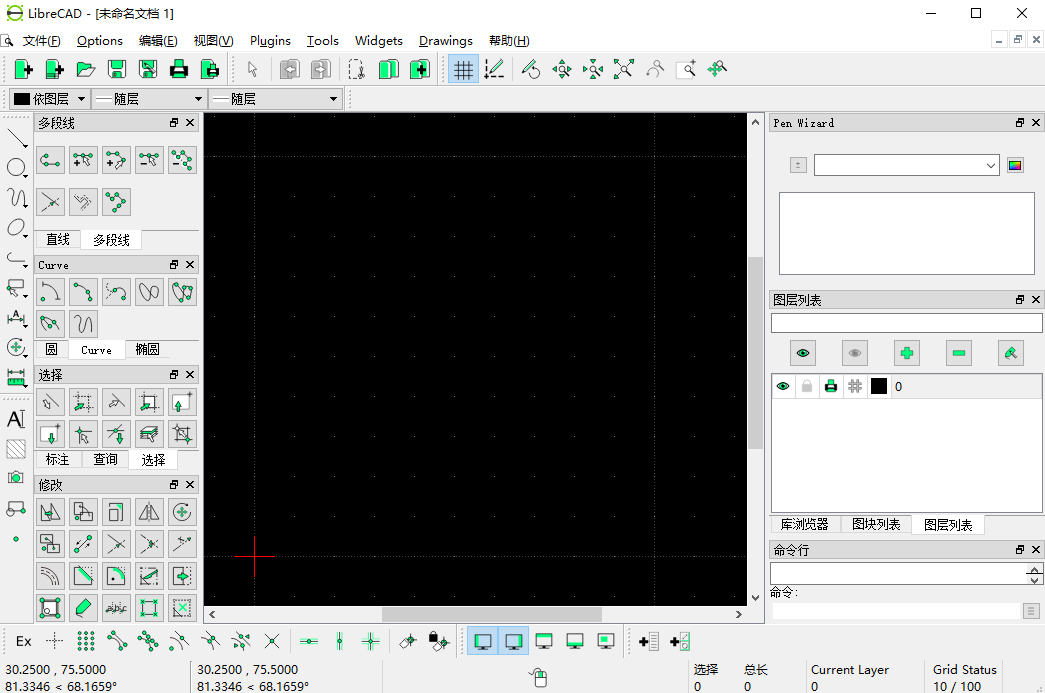Click the Redraw icon
The image size is (1045, 693).
[x=531, y=69]
